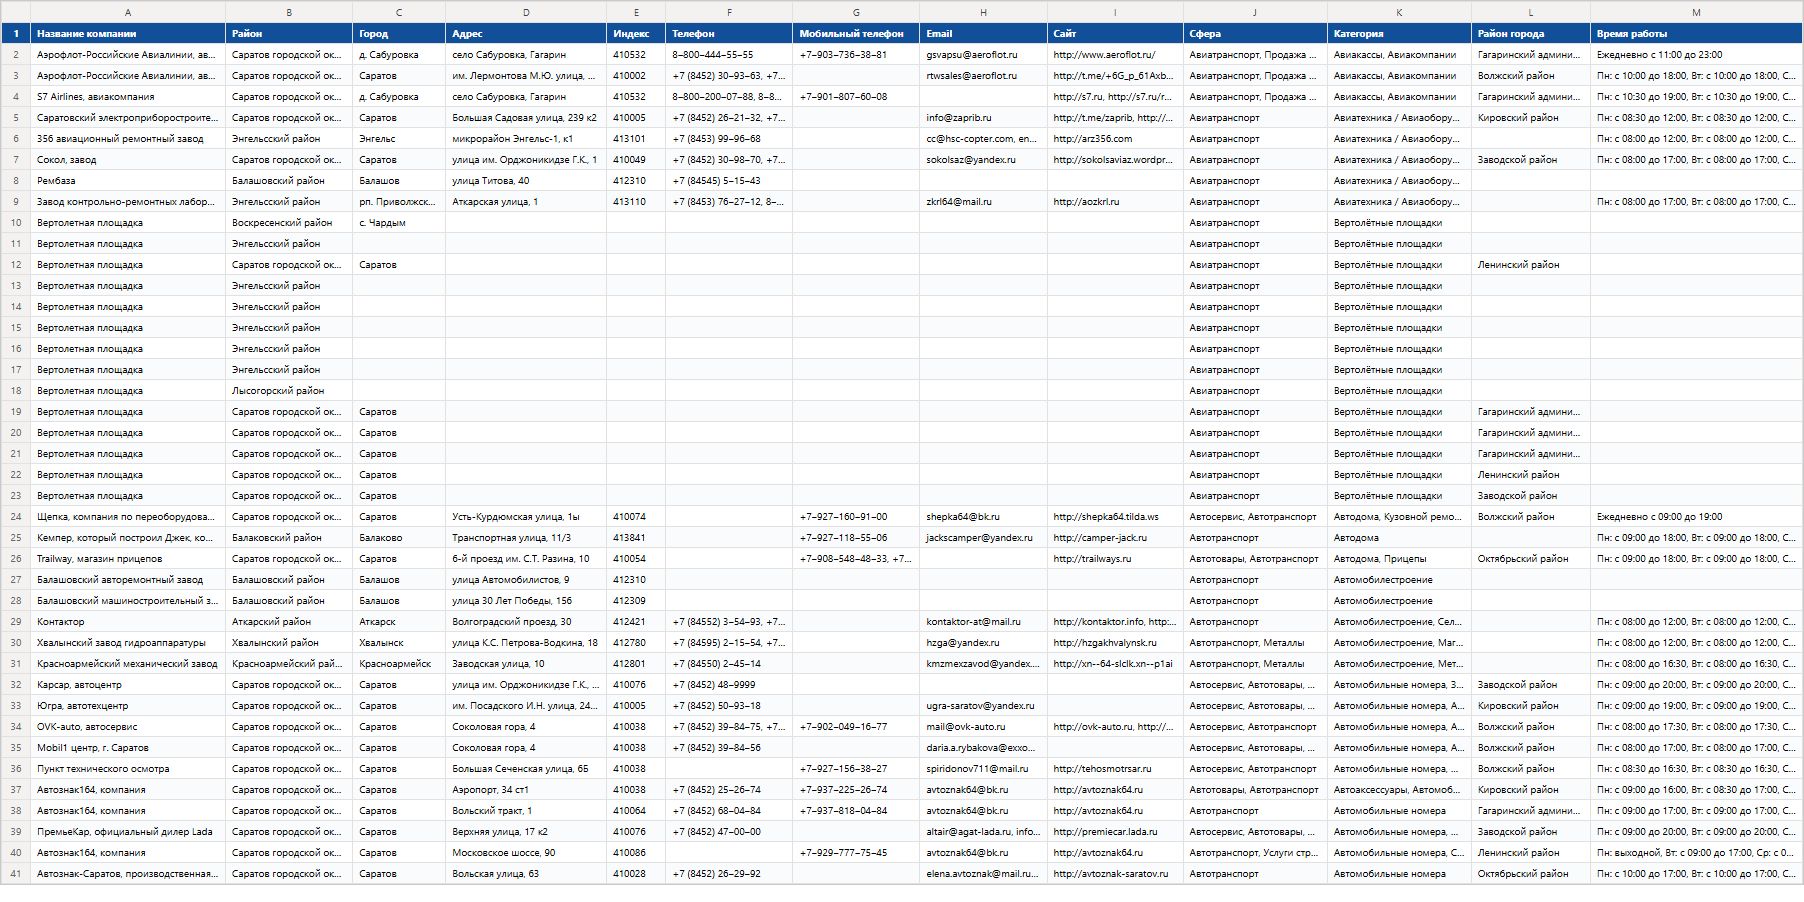
Task: Click the "Пункт технического осмотра" cell
Action: coord(128,769)
